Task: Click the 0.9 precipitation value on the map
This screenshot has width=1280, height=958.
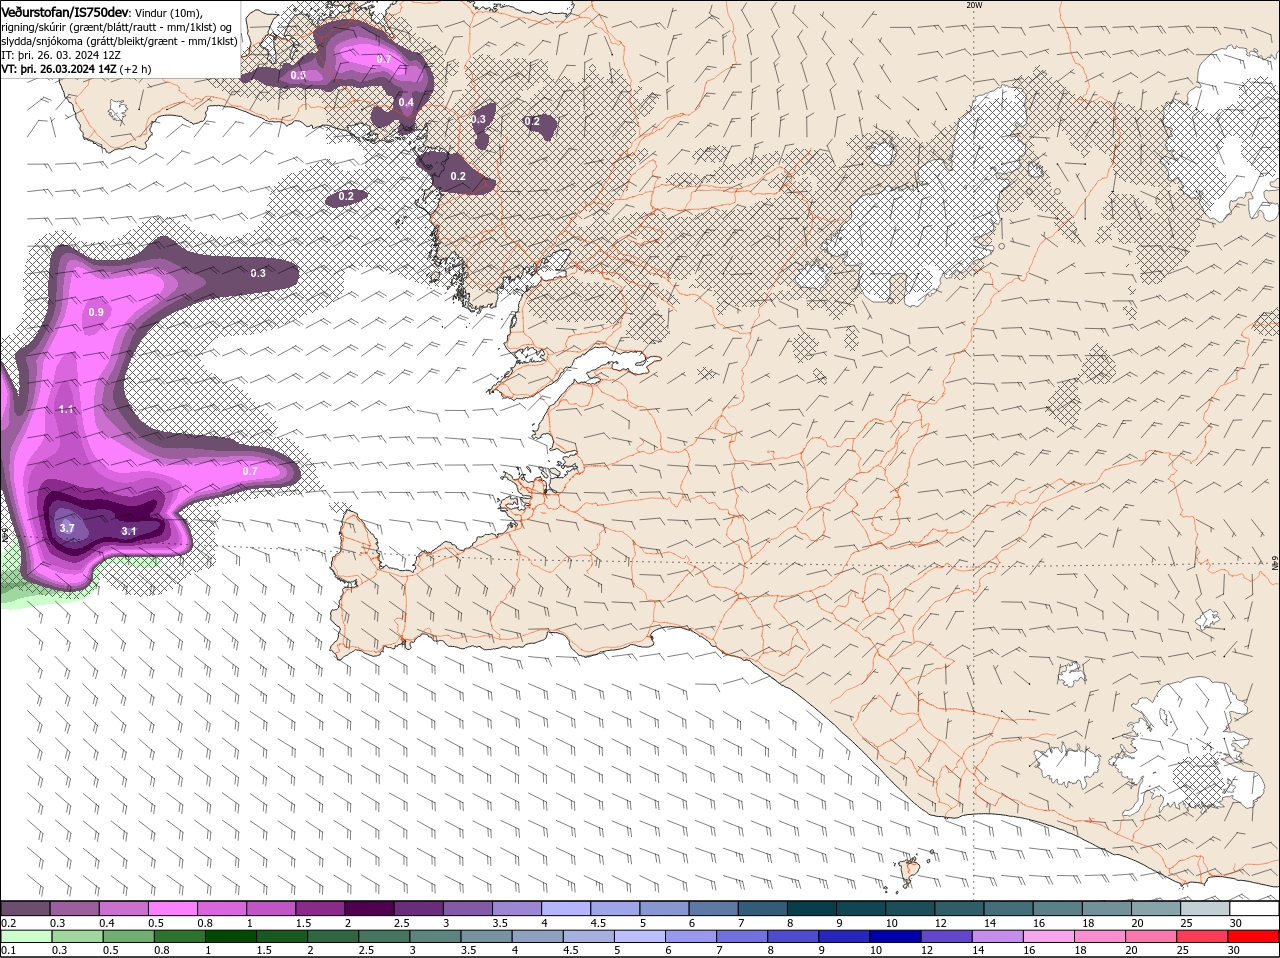Action: [96, 312]
